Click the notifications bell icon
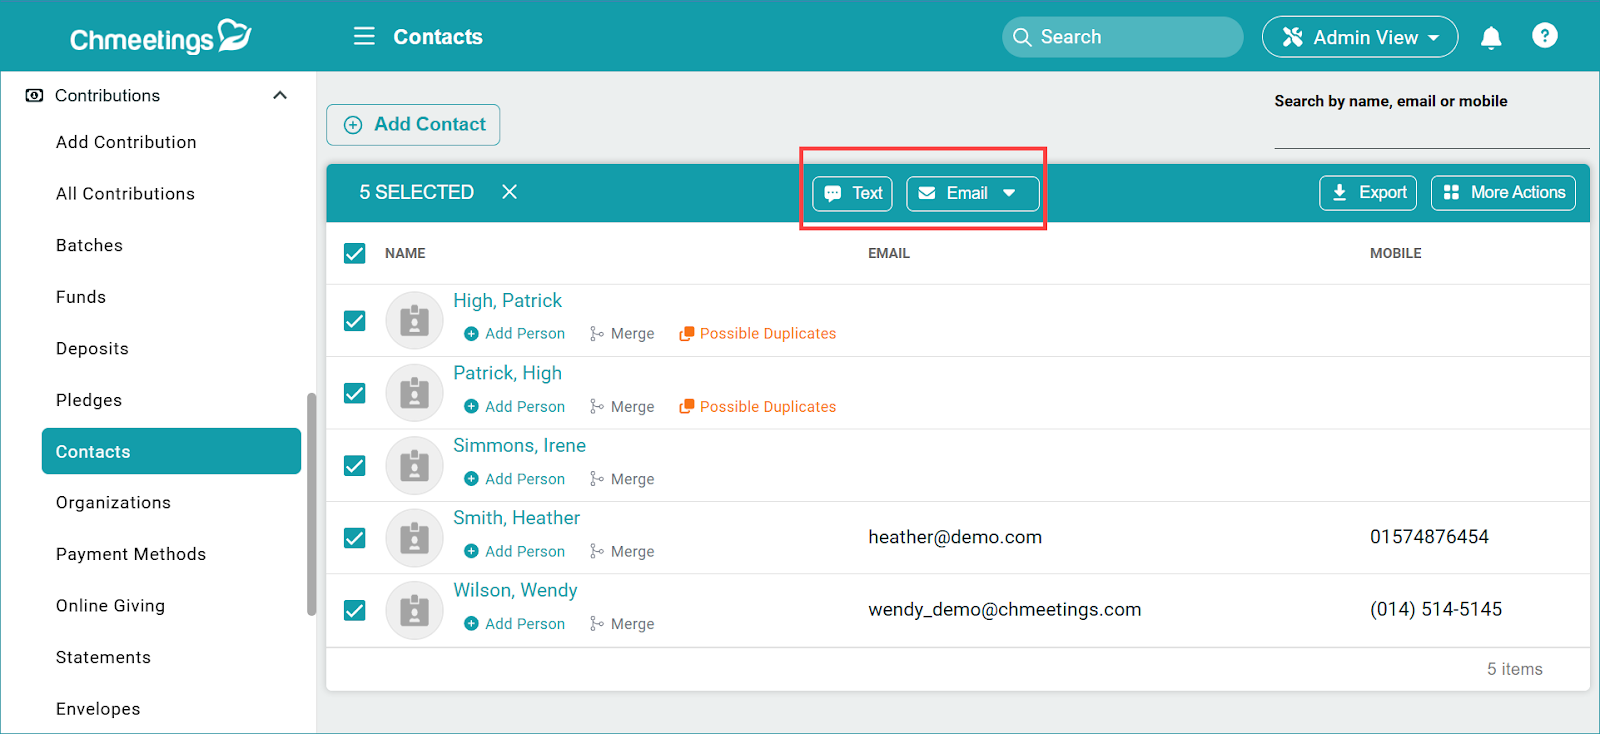This screenshot has height=734, width=1600. coord(1490,38)
